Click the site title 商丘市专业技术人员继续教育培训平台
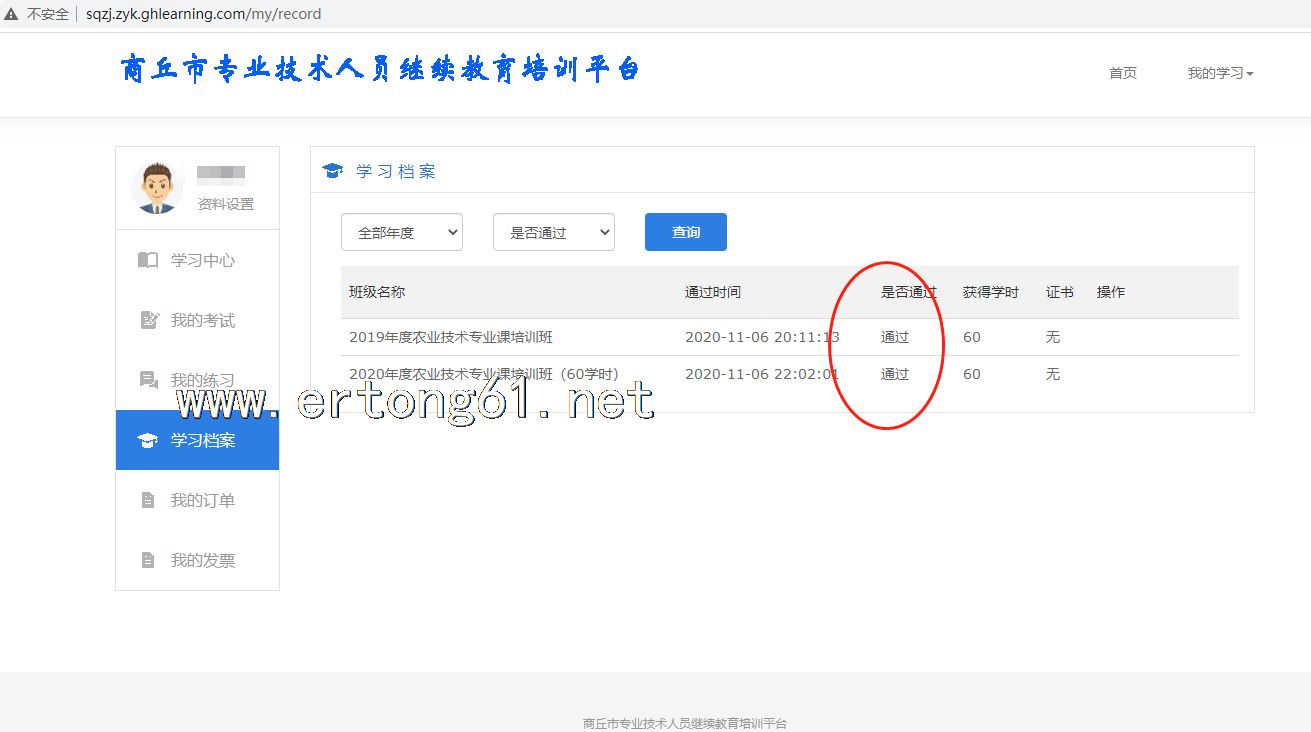The height and width of the screenshot is (732, 1311). (380, 70)
